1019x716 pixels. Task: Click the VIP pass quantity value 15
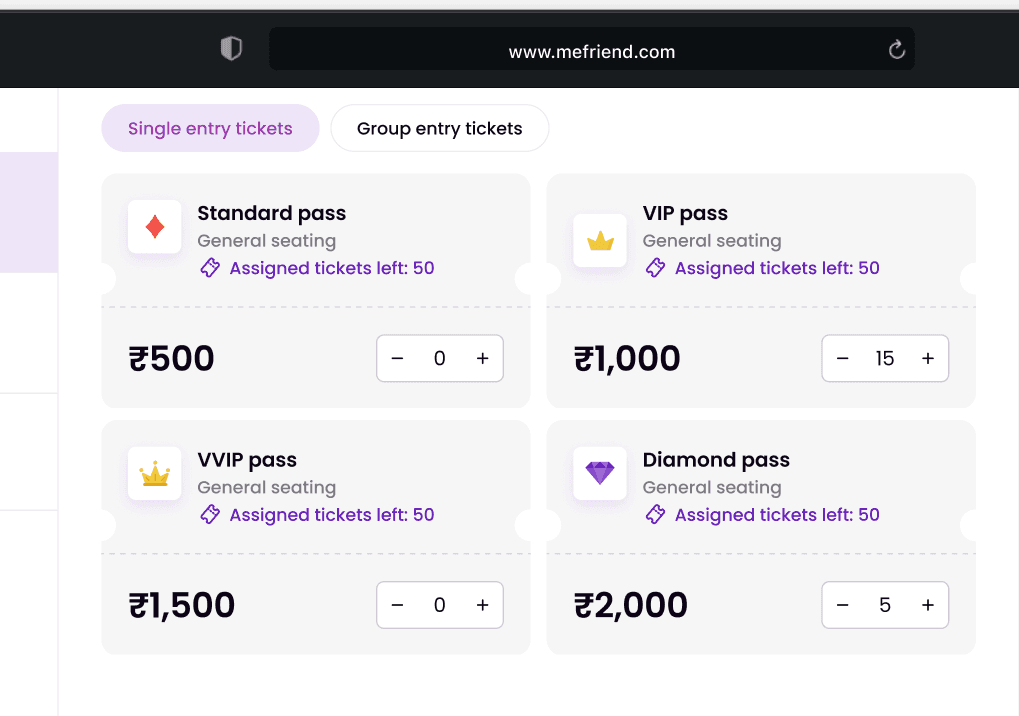[x=885, y=359]
